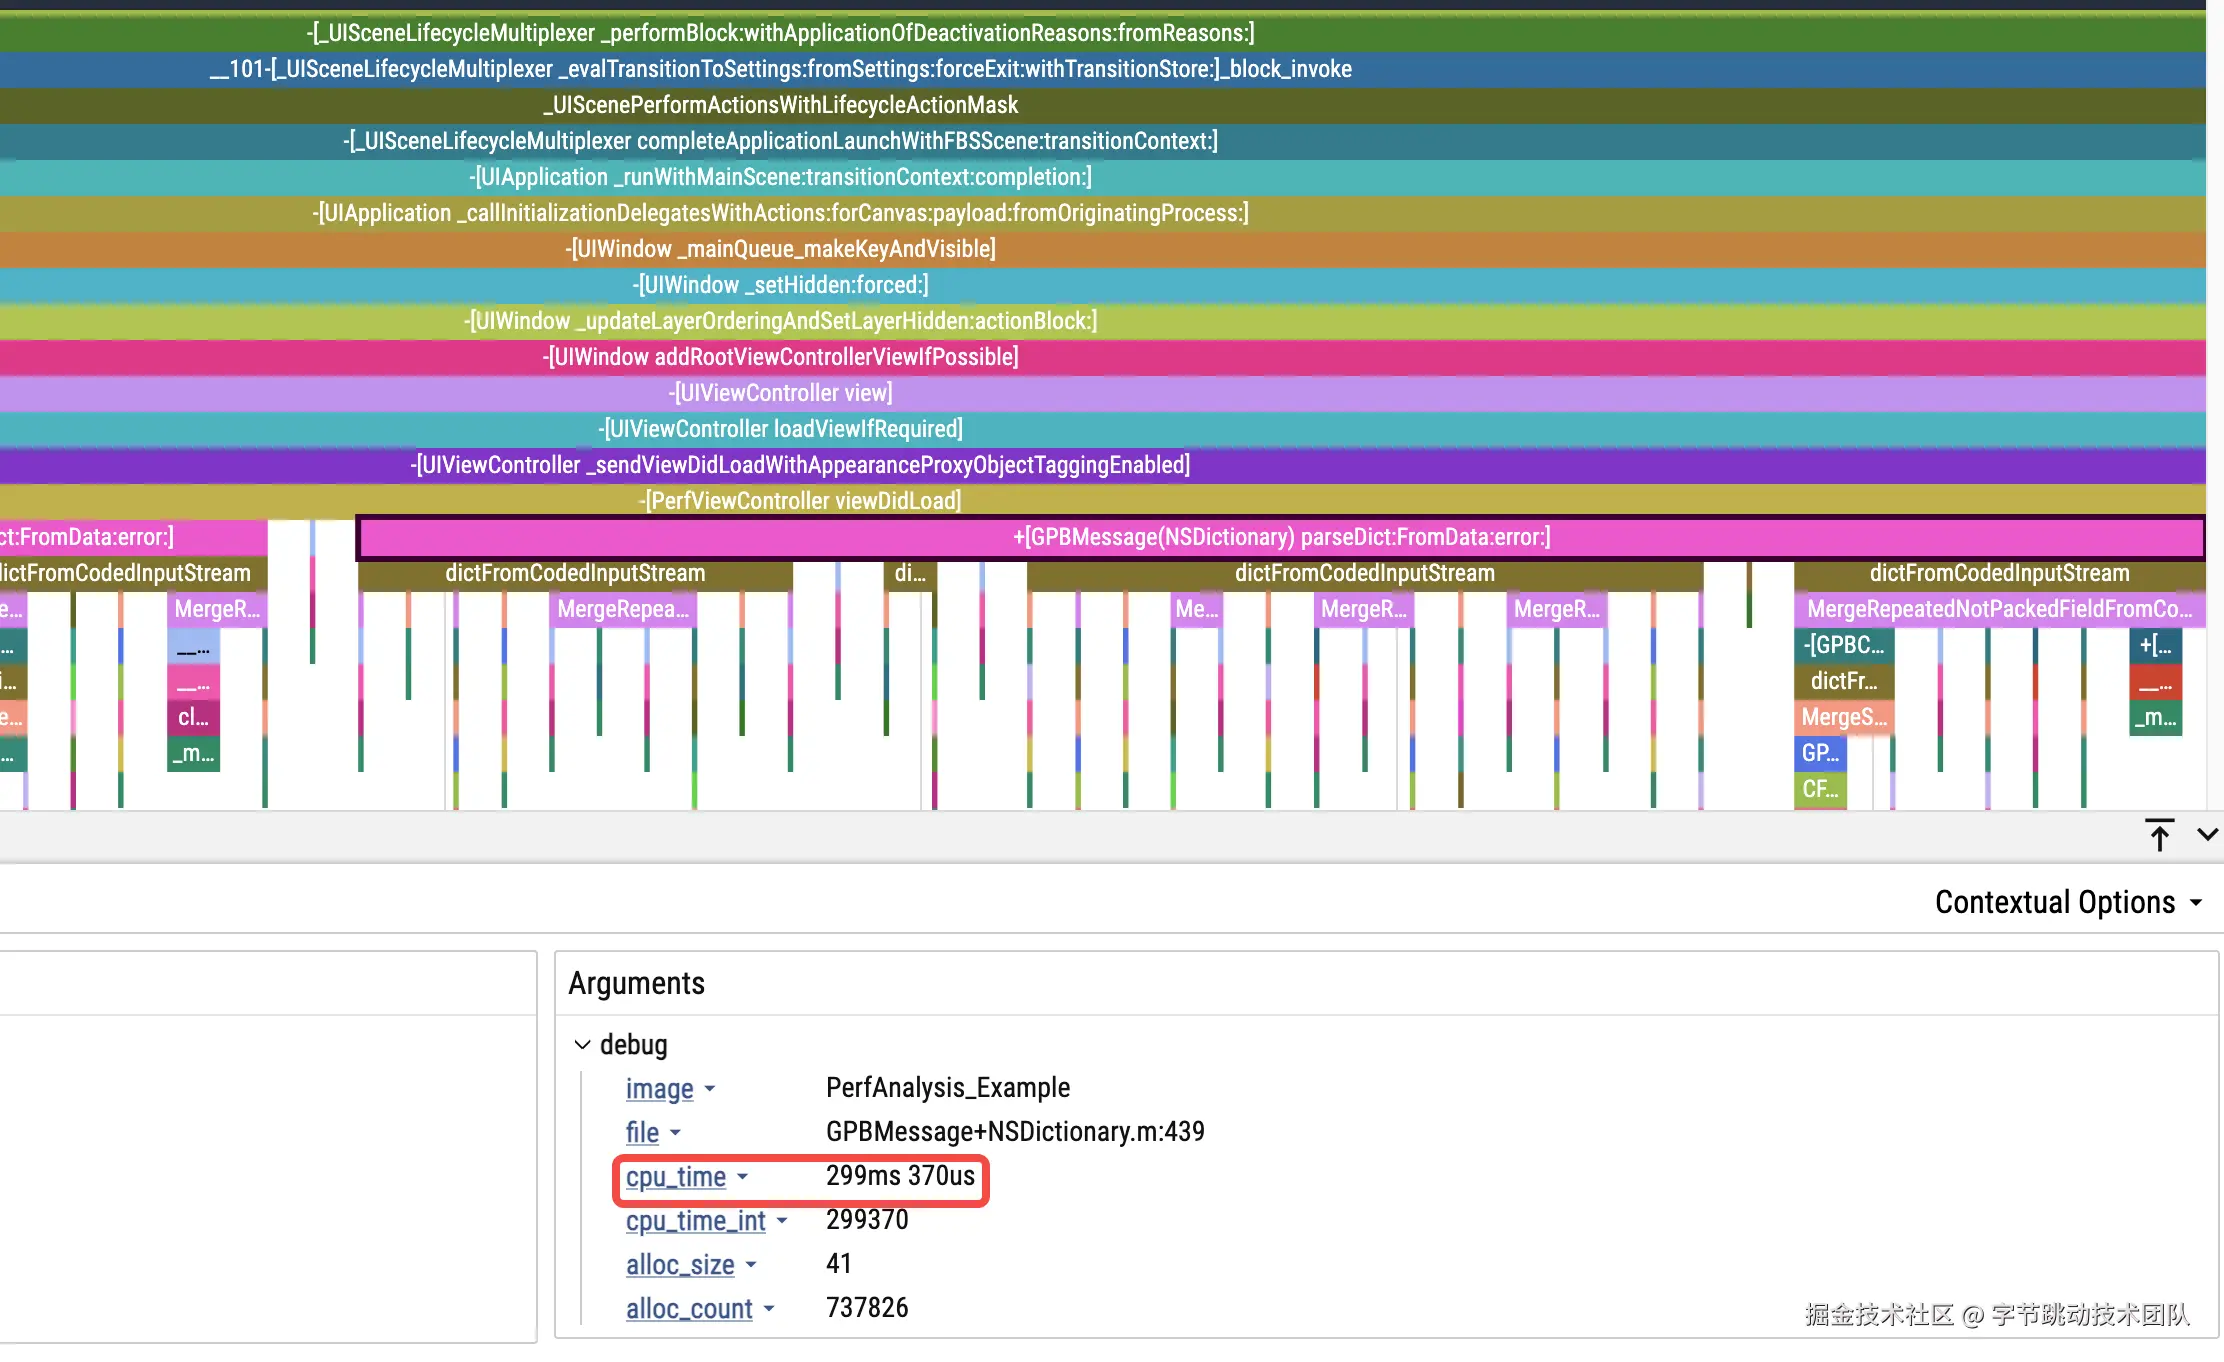Click the UIWindow _mainQueue_makeKeyAndVisible slice
This screenshot has width=2224, height=1362.
(780, 249)
